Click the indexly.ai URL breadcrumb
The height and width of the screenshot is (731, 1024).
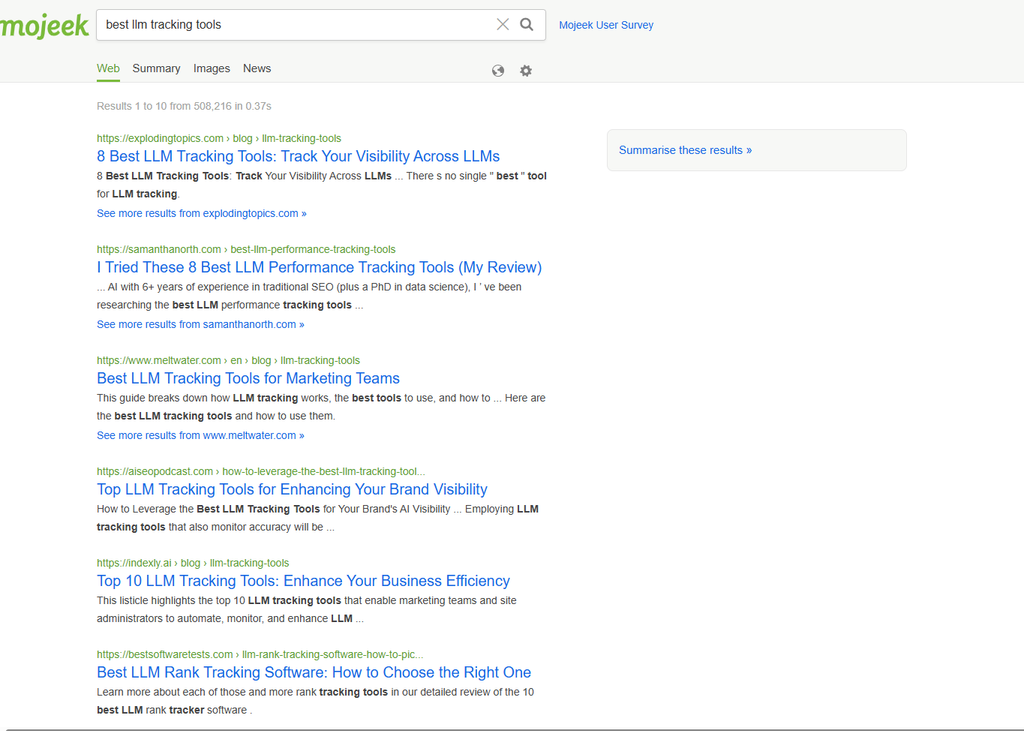[193, 563]
